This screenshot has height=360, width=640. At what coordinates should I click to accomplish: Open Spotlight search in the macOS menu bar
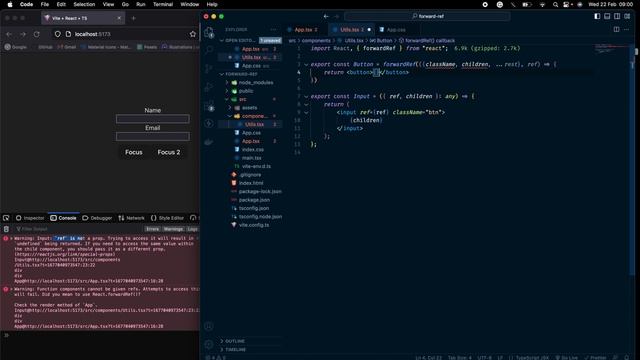[x=556, y=4]
